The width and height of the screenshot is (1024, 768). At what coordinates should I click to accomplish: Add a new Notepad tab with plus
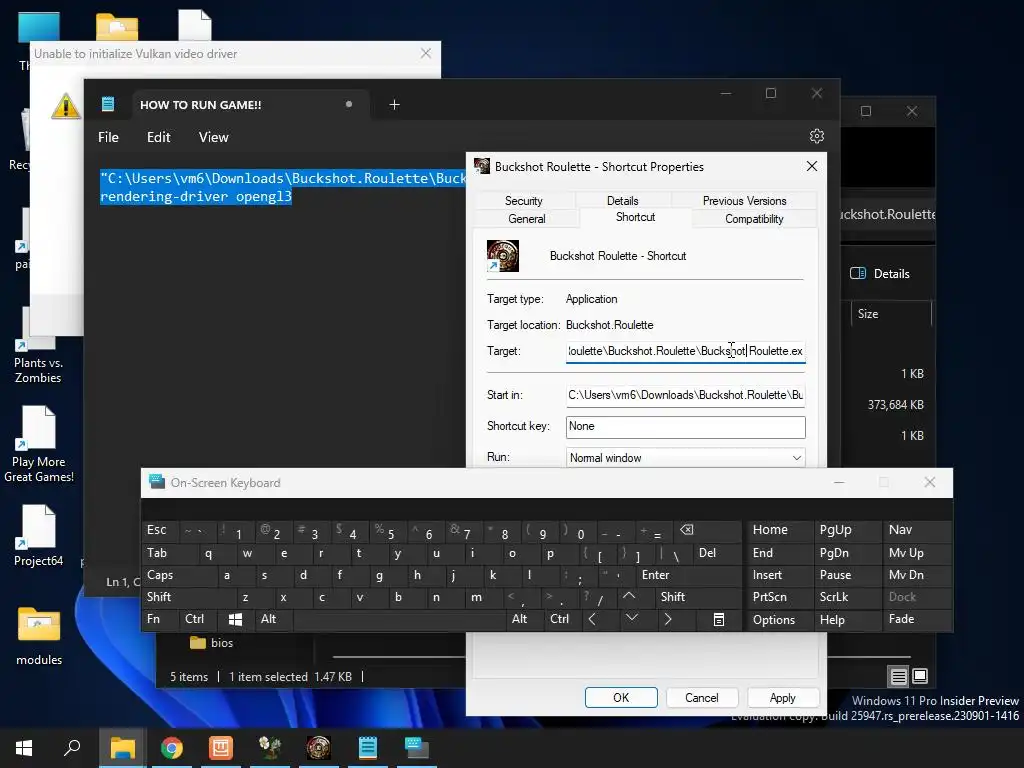tap(394, 104)
